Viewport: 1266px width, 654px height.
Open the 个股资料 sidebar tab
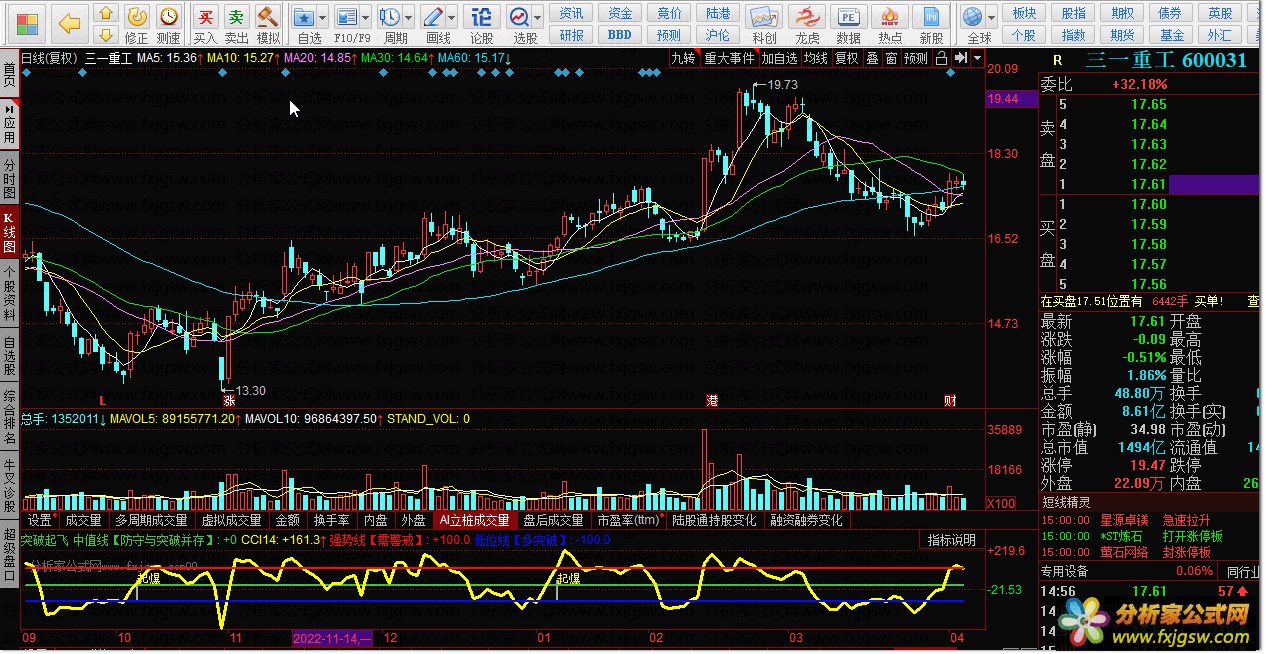(x=9, y=291)
